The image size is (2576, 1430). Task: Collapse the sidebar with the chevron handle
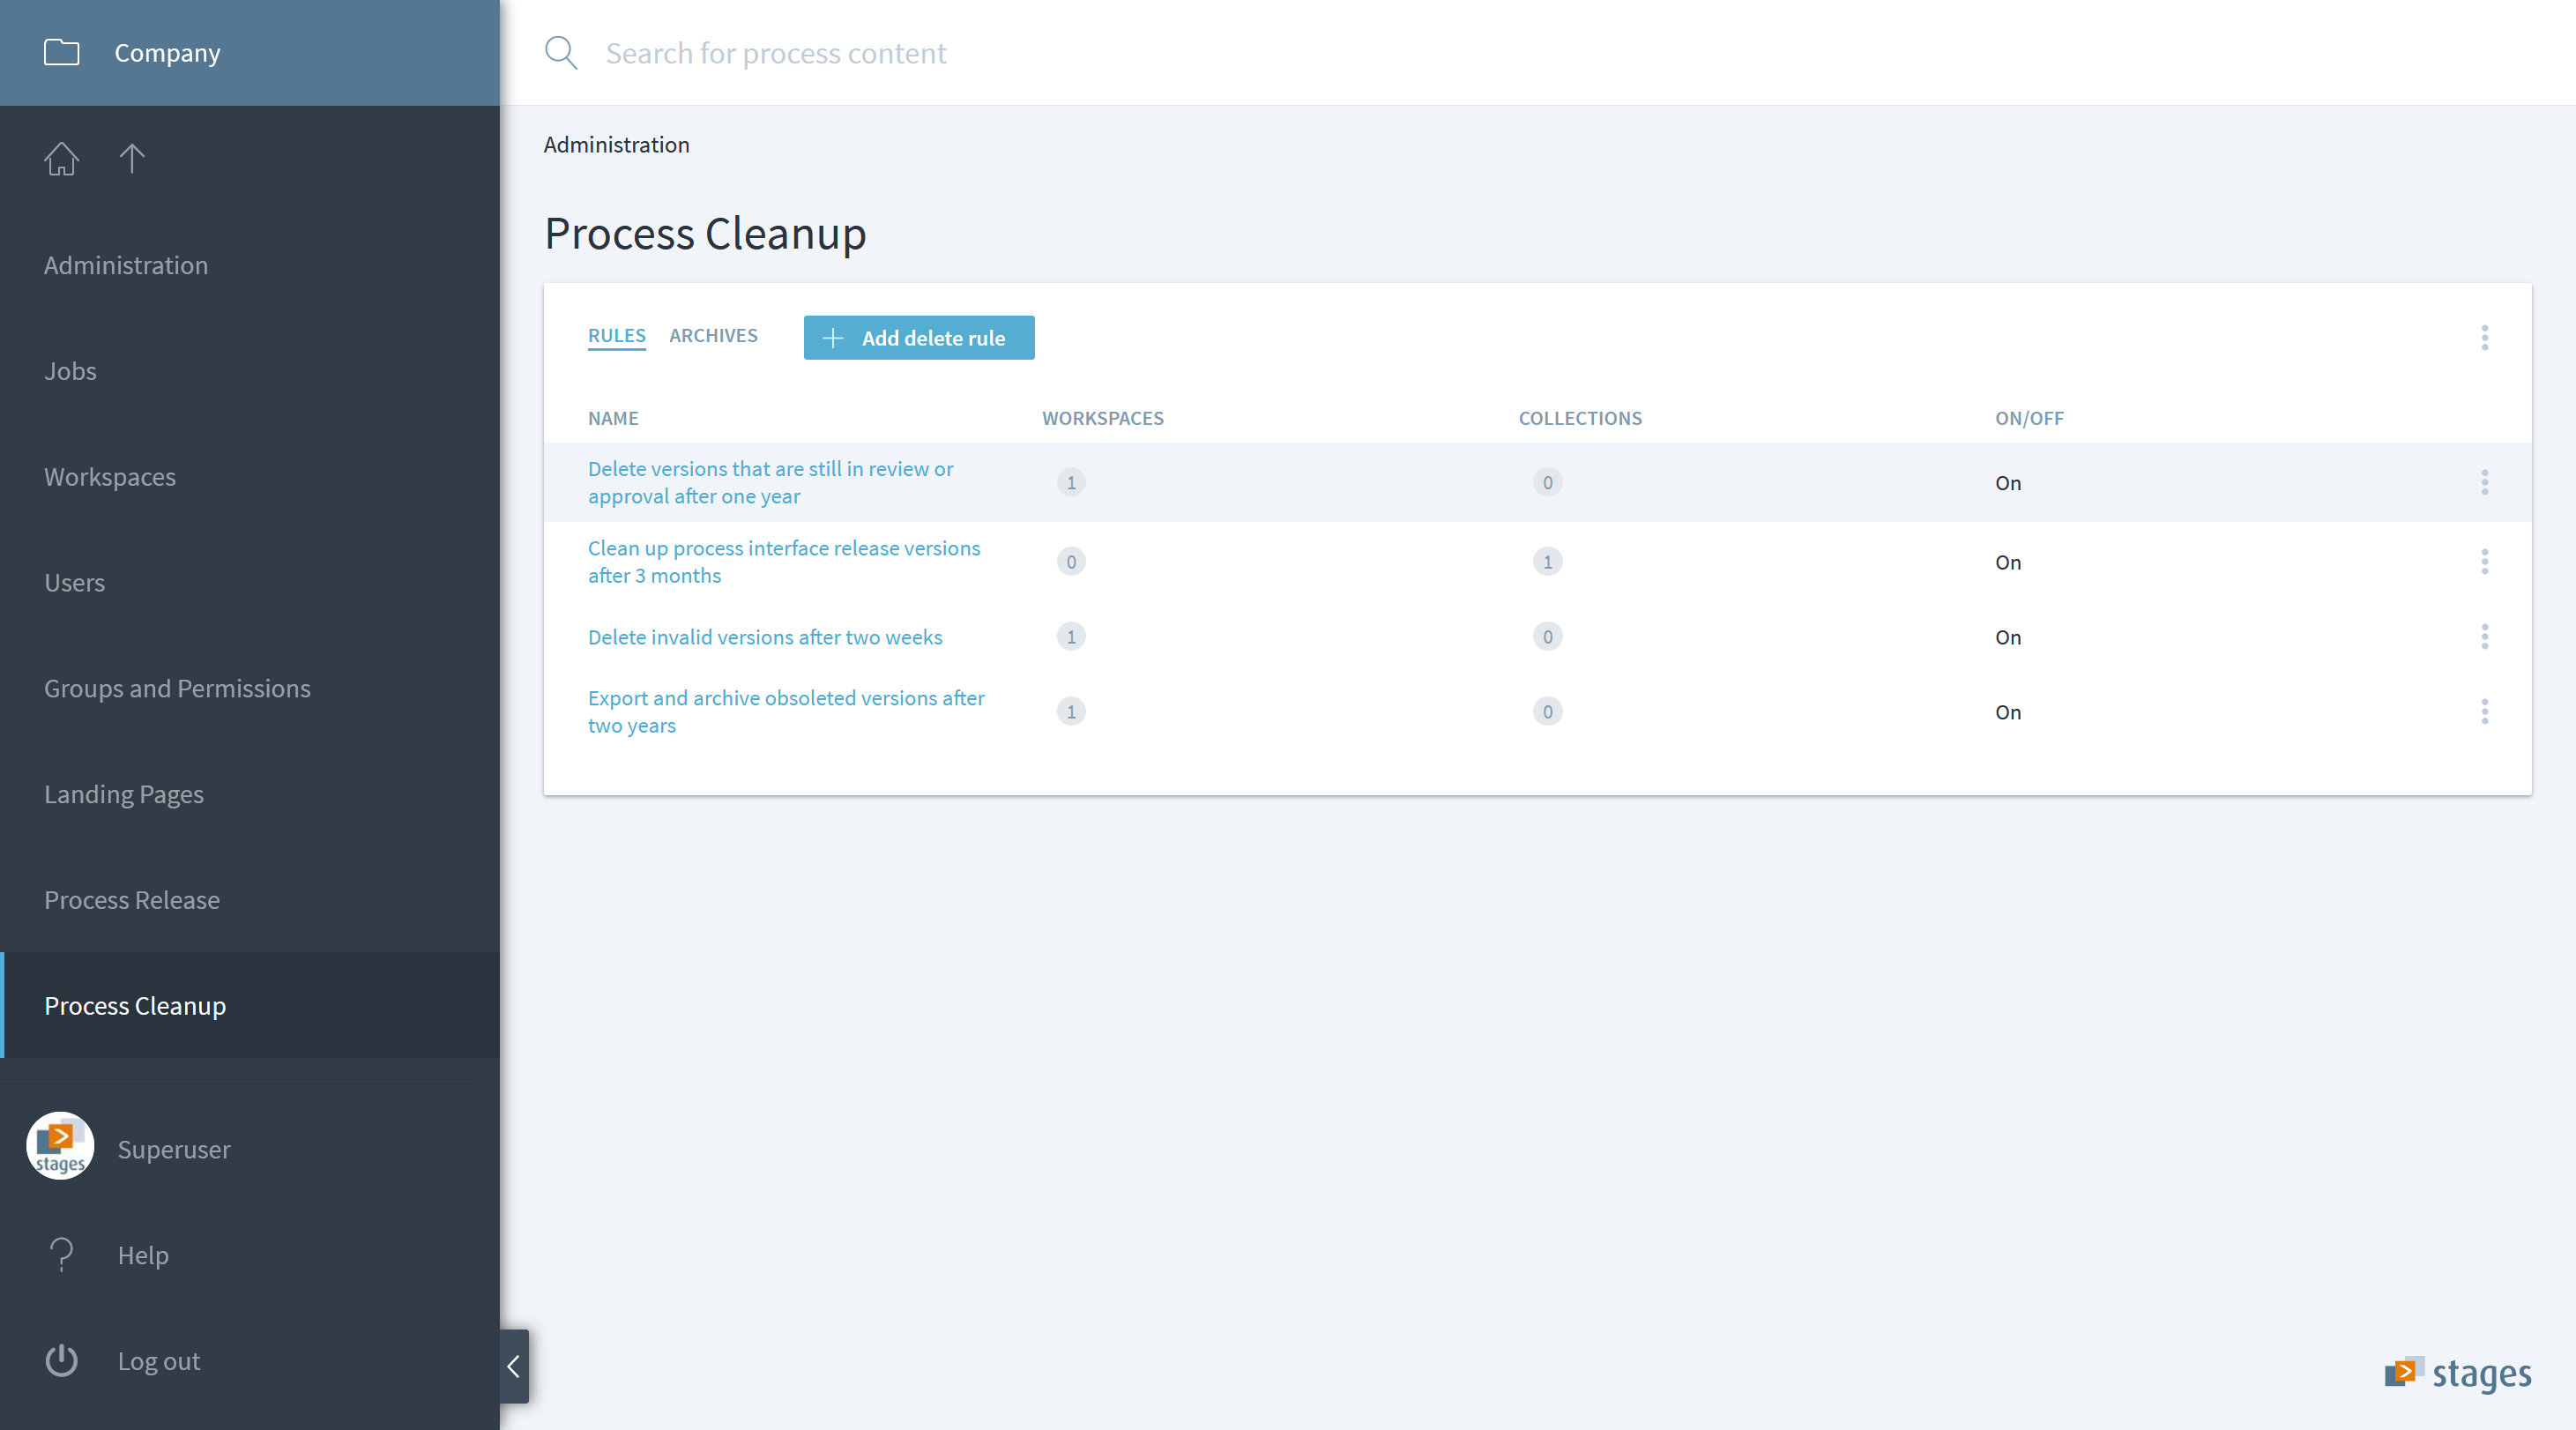pyautogui.click(x=513, y=1365)
